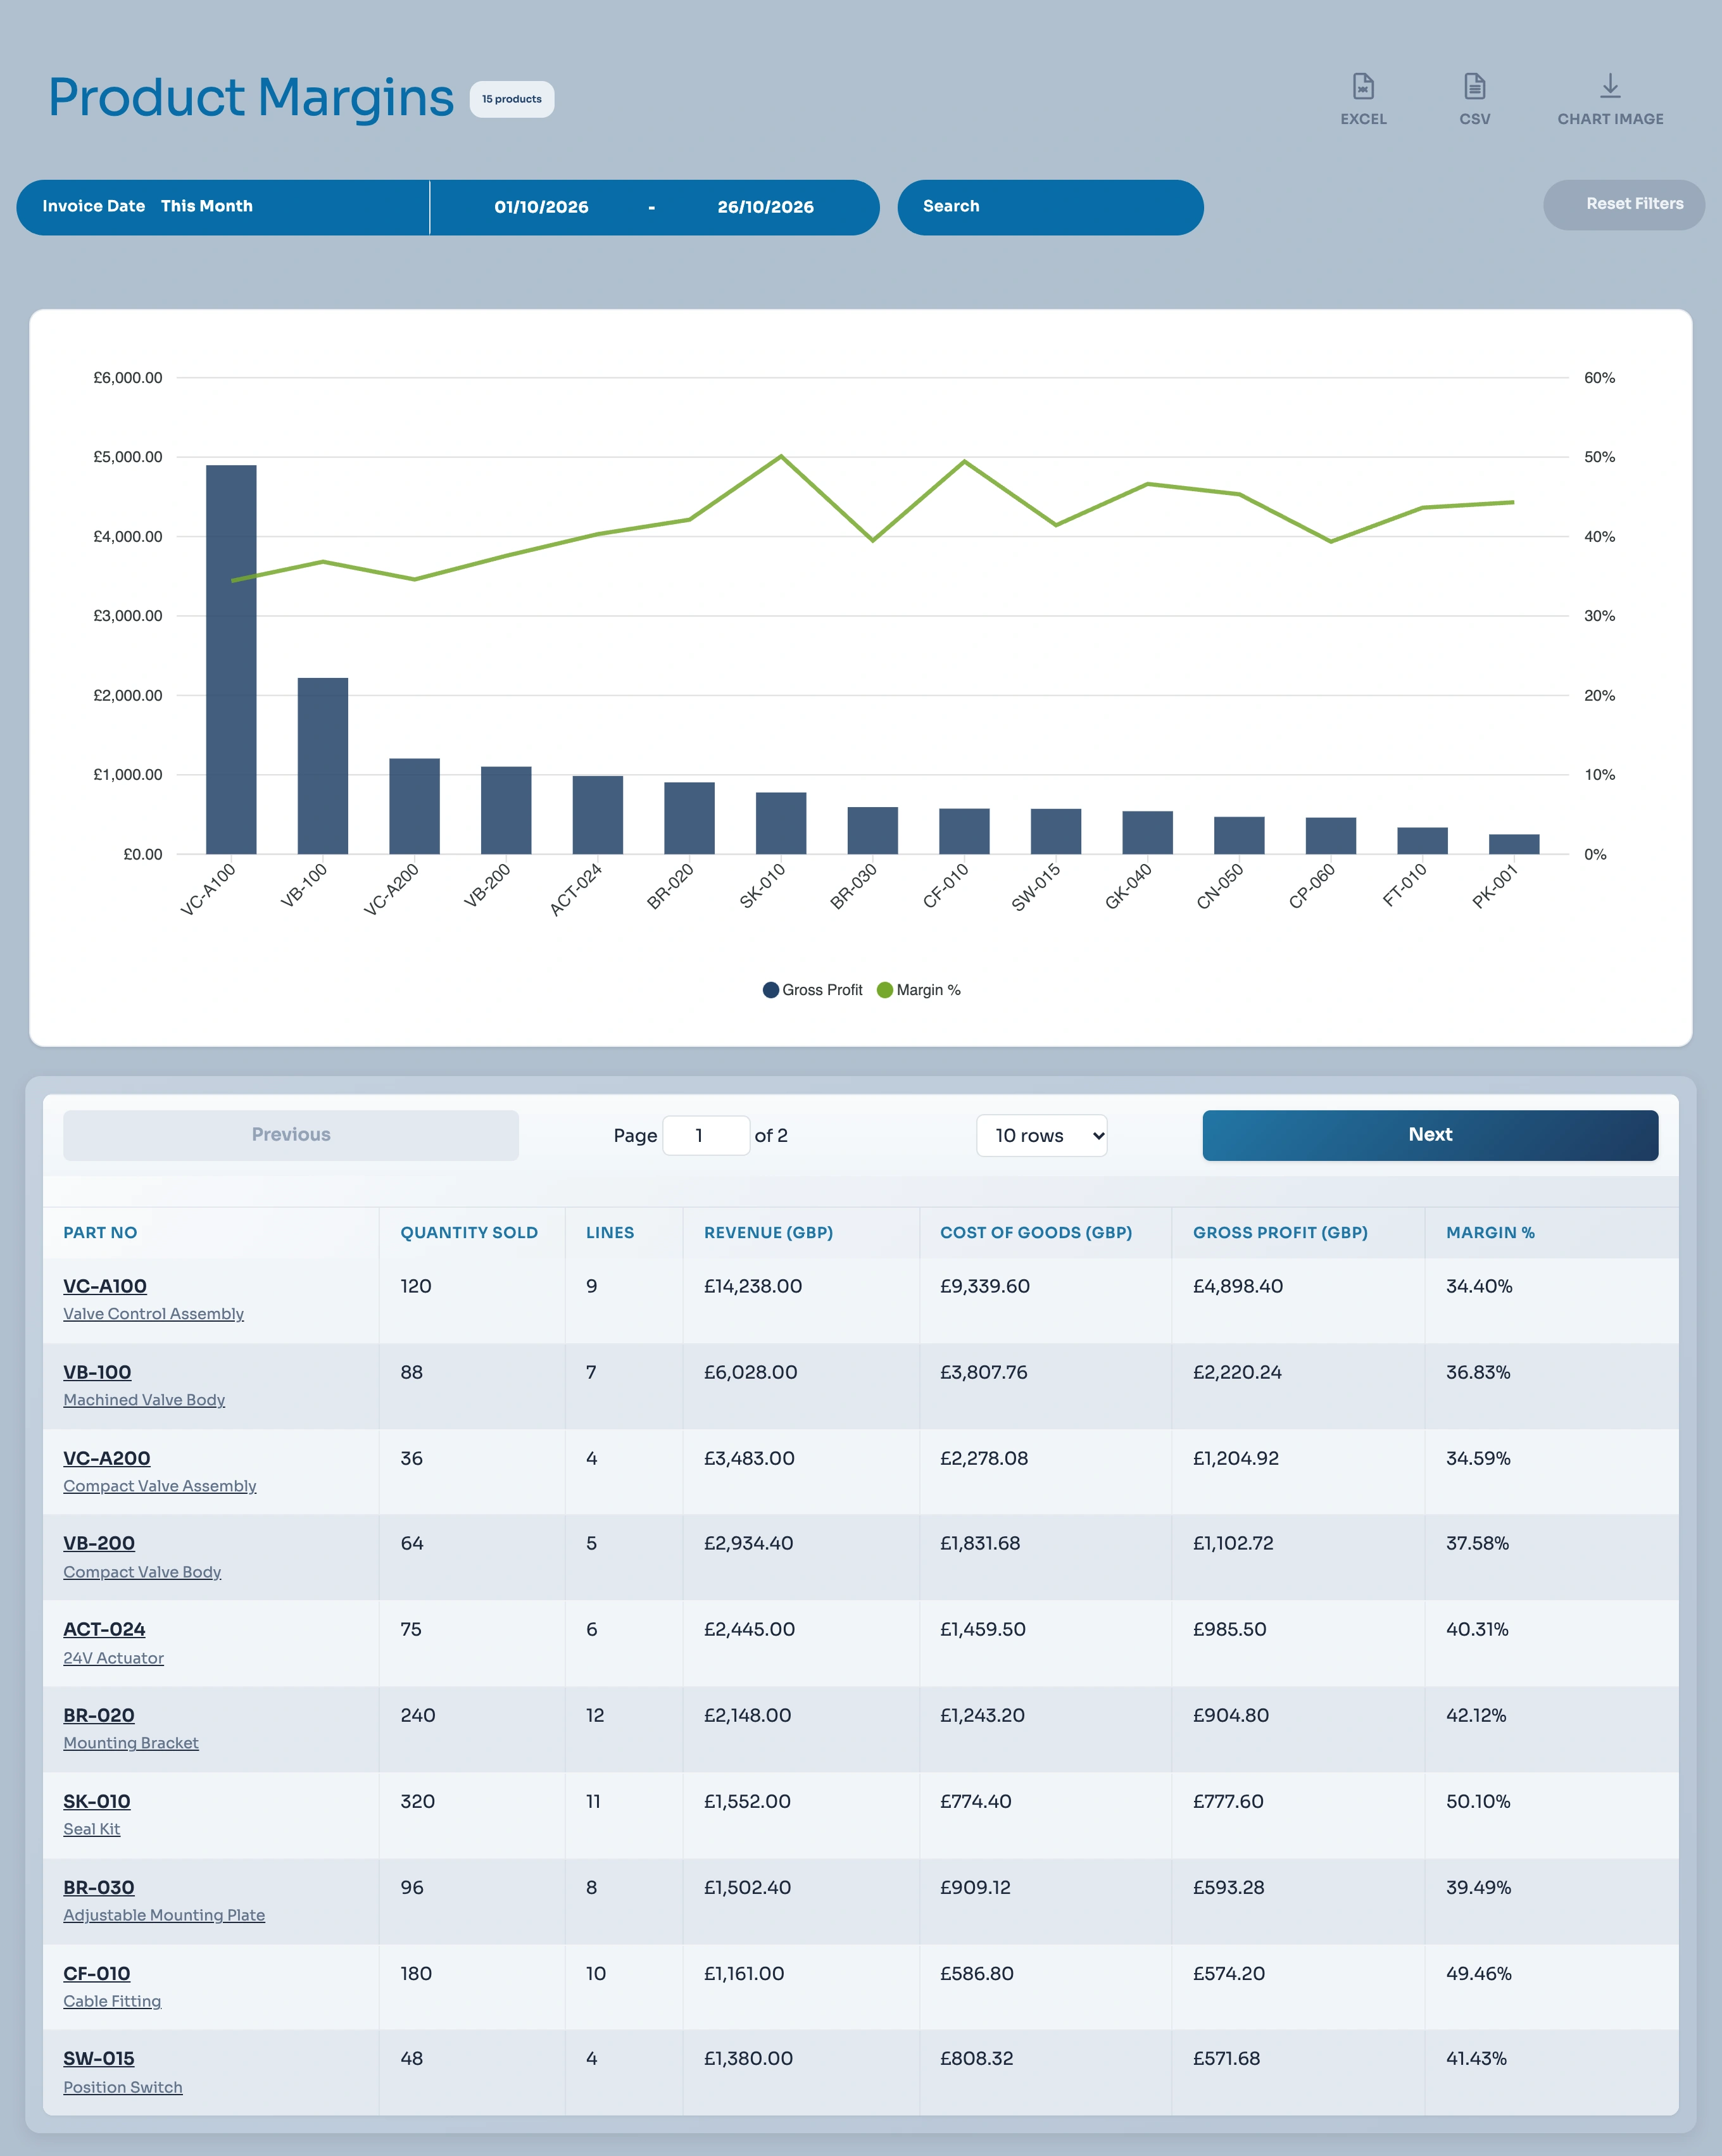Click the start date 01/10/2026 field

[541, 207]
